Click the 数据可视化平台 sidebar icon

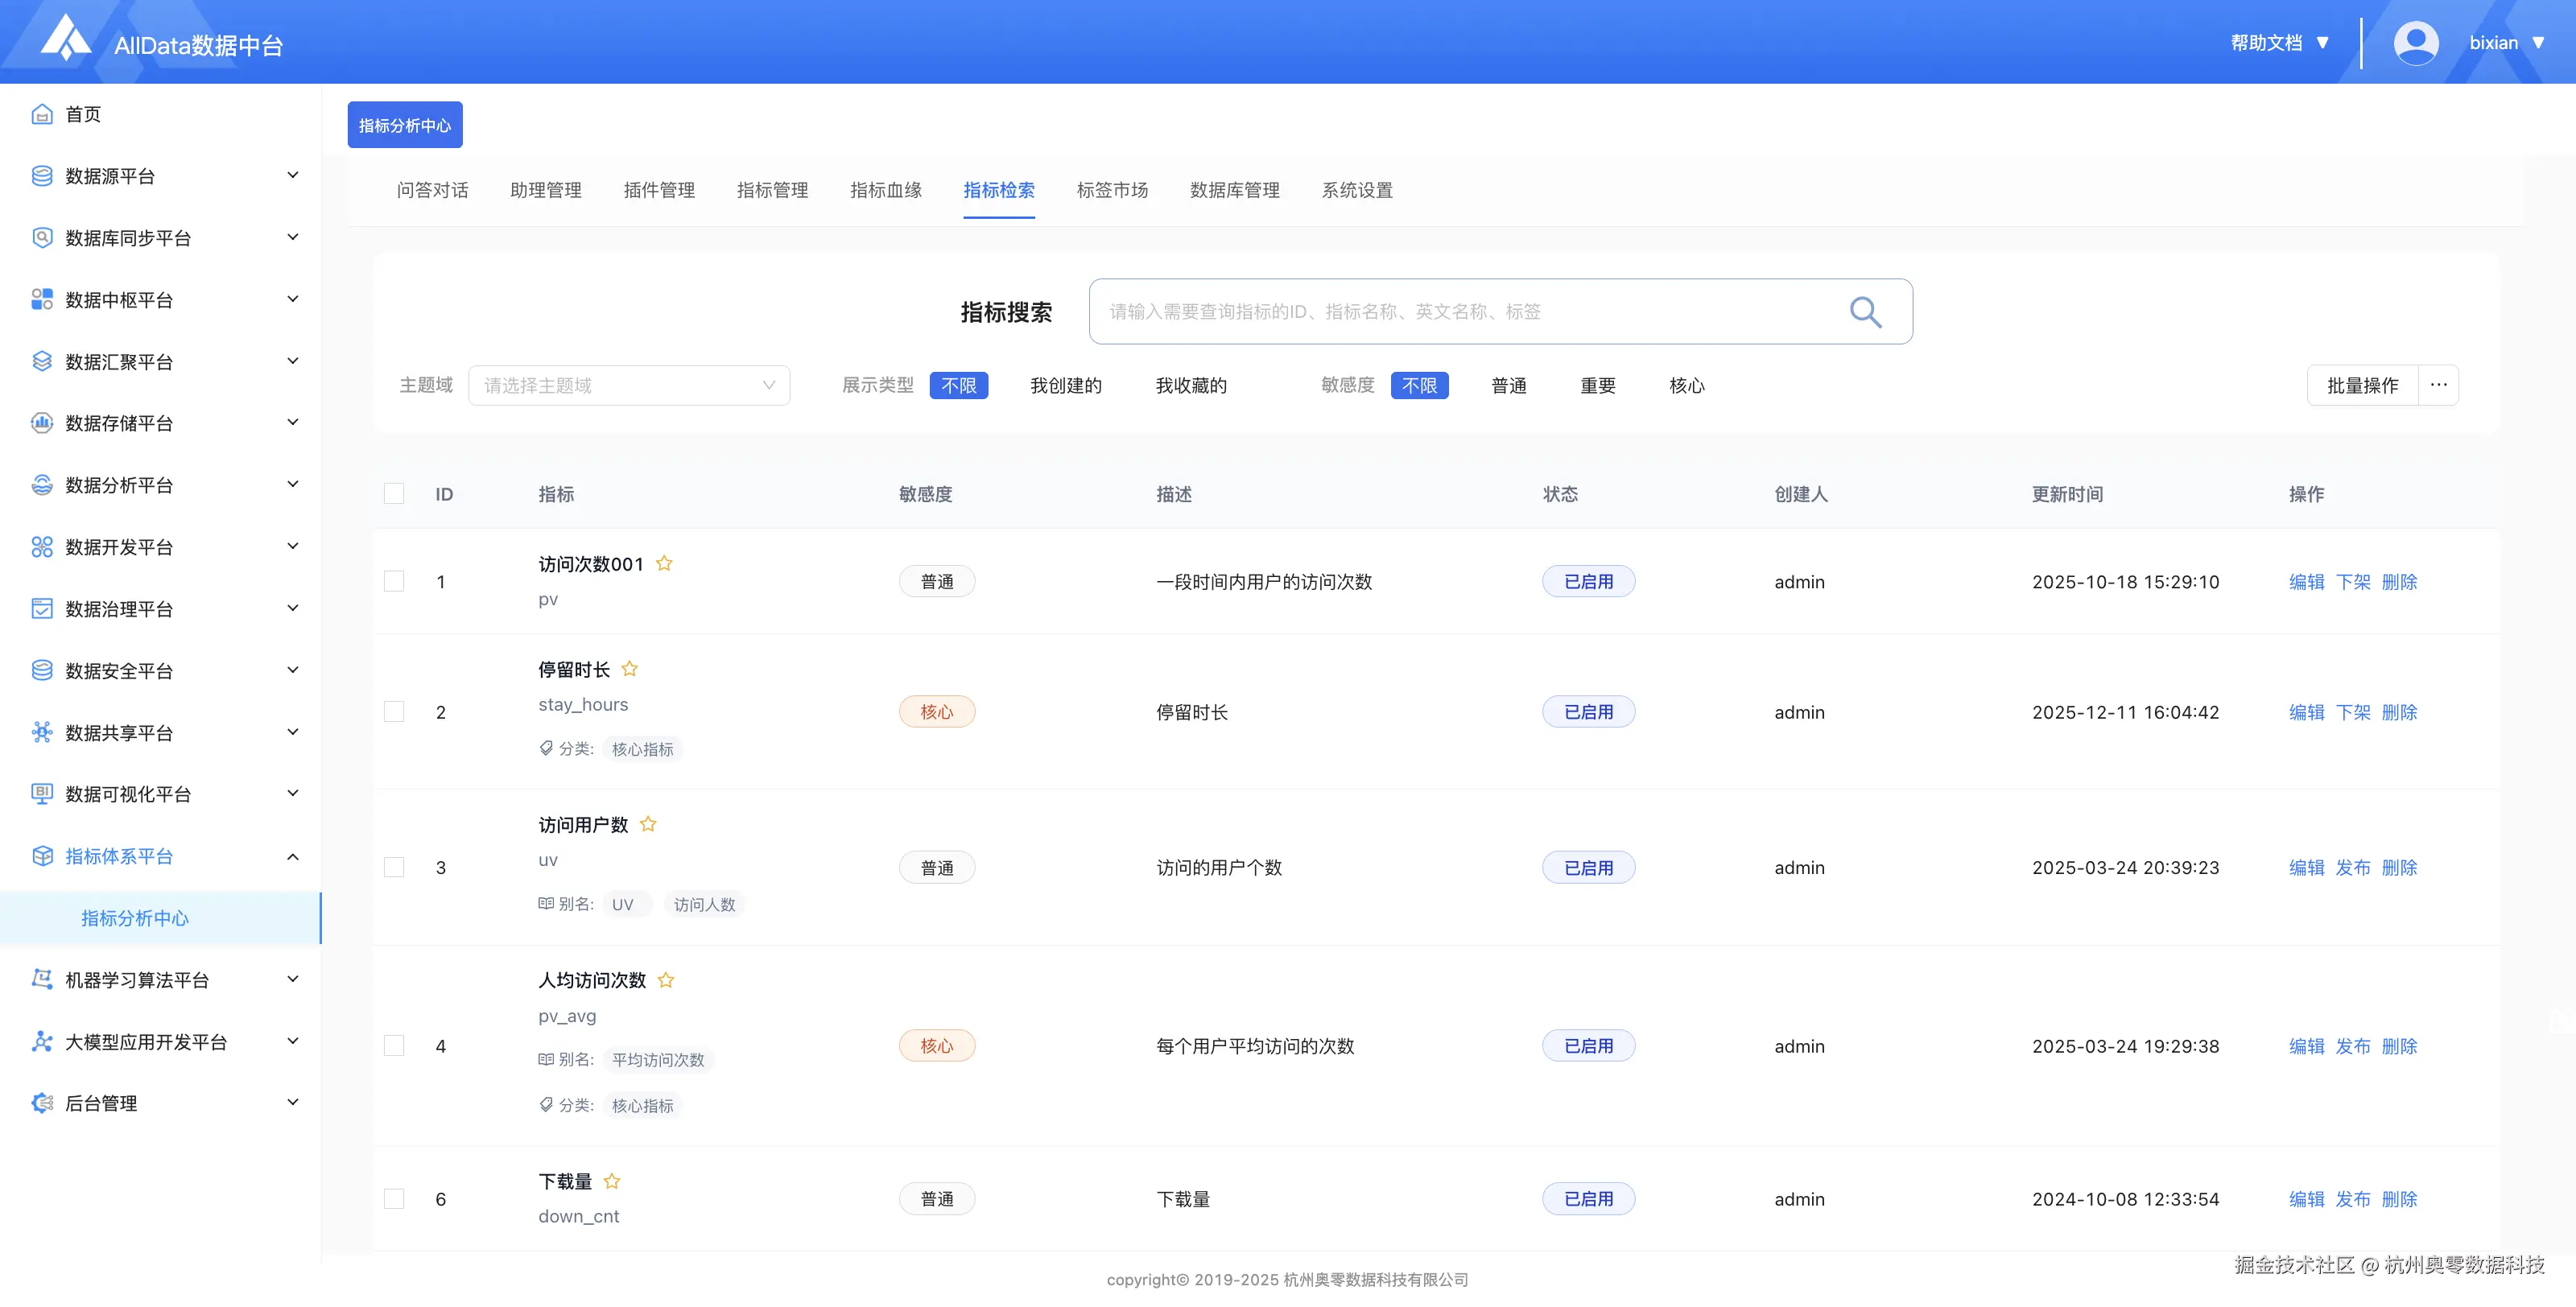coord(42,794)
